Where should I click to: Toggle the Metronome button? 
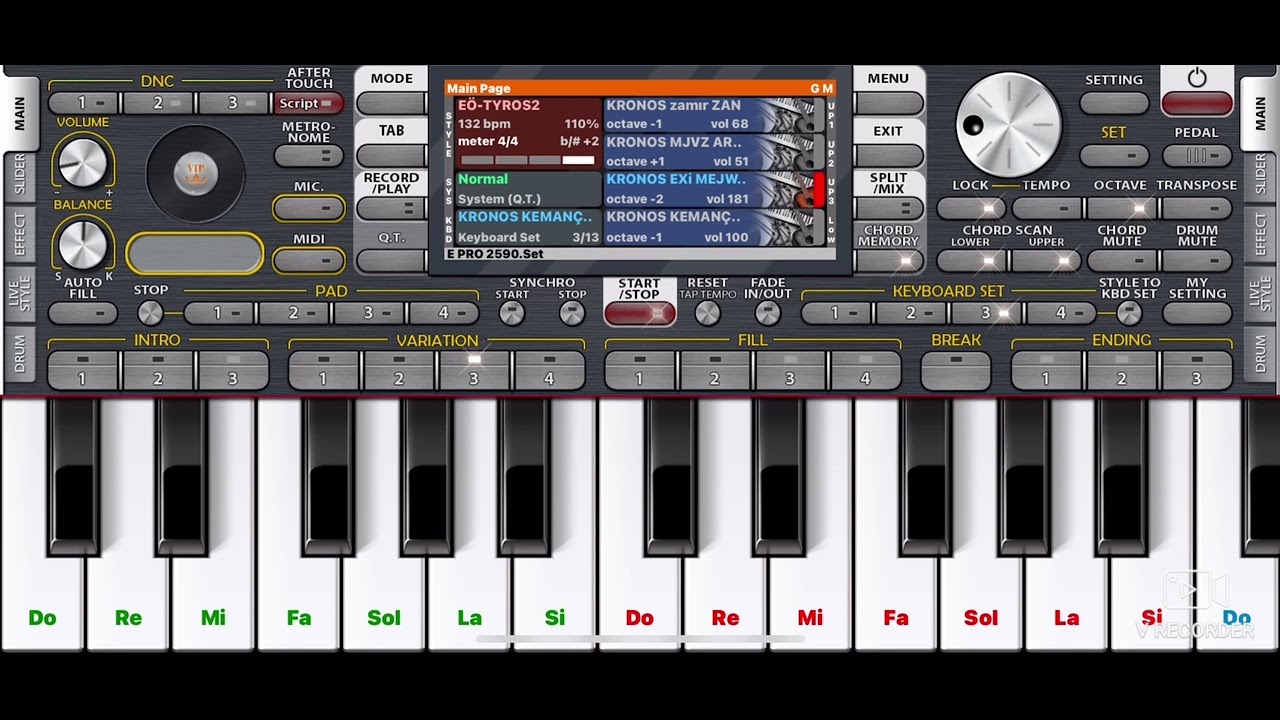click(x=308, y=156)
